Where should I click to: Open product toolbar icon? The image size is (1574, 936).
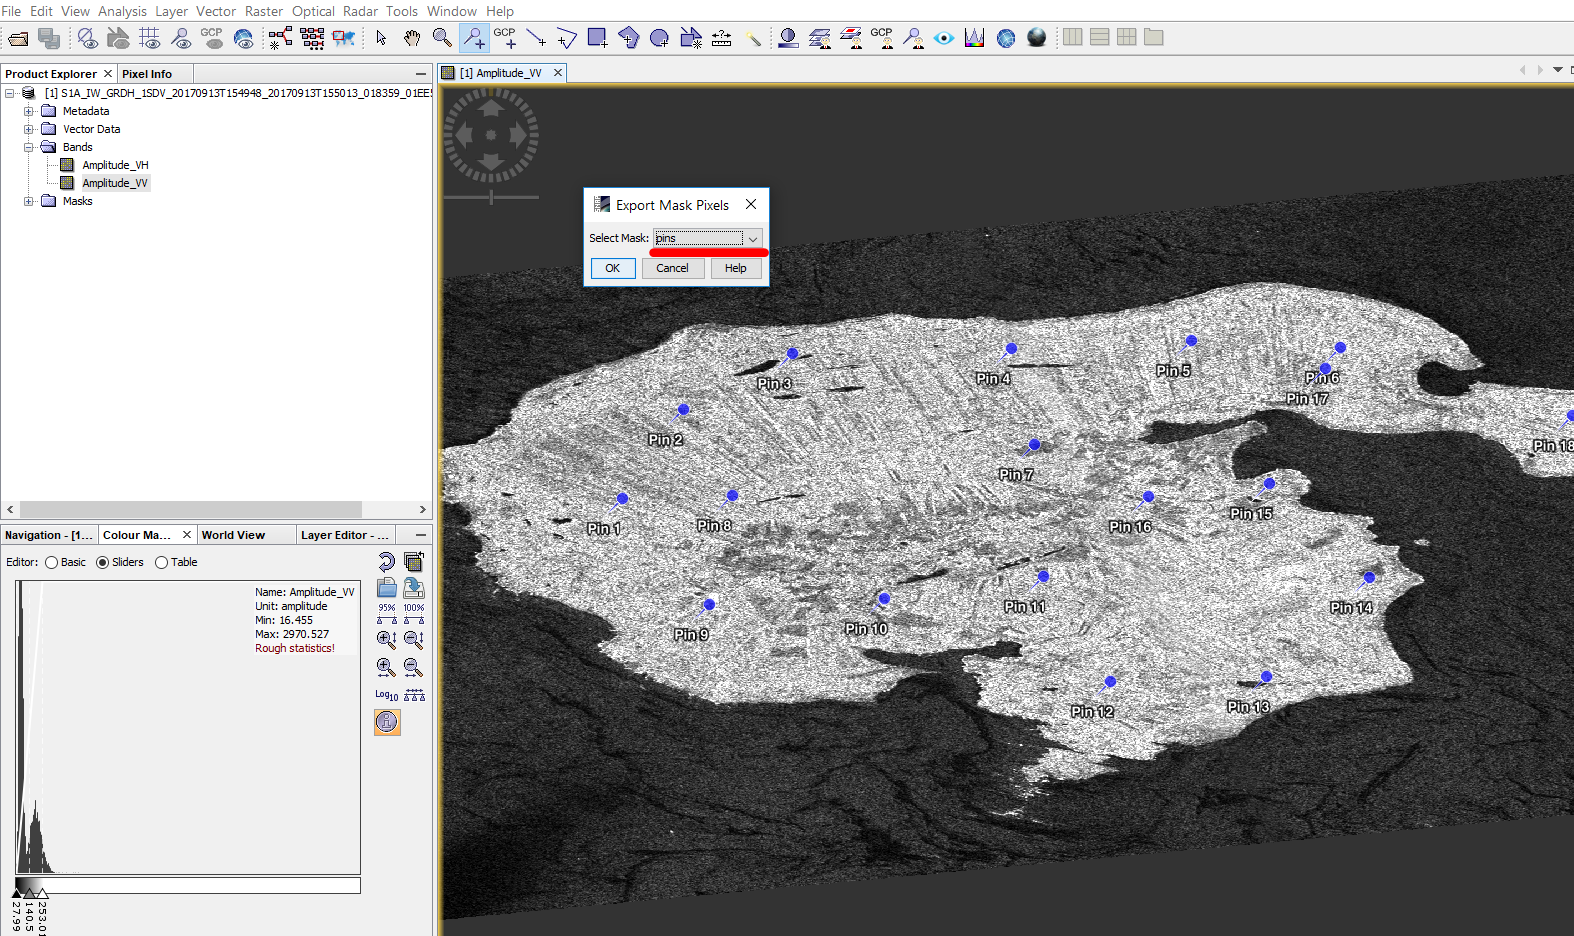click(x=18, y=39)
